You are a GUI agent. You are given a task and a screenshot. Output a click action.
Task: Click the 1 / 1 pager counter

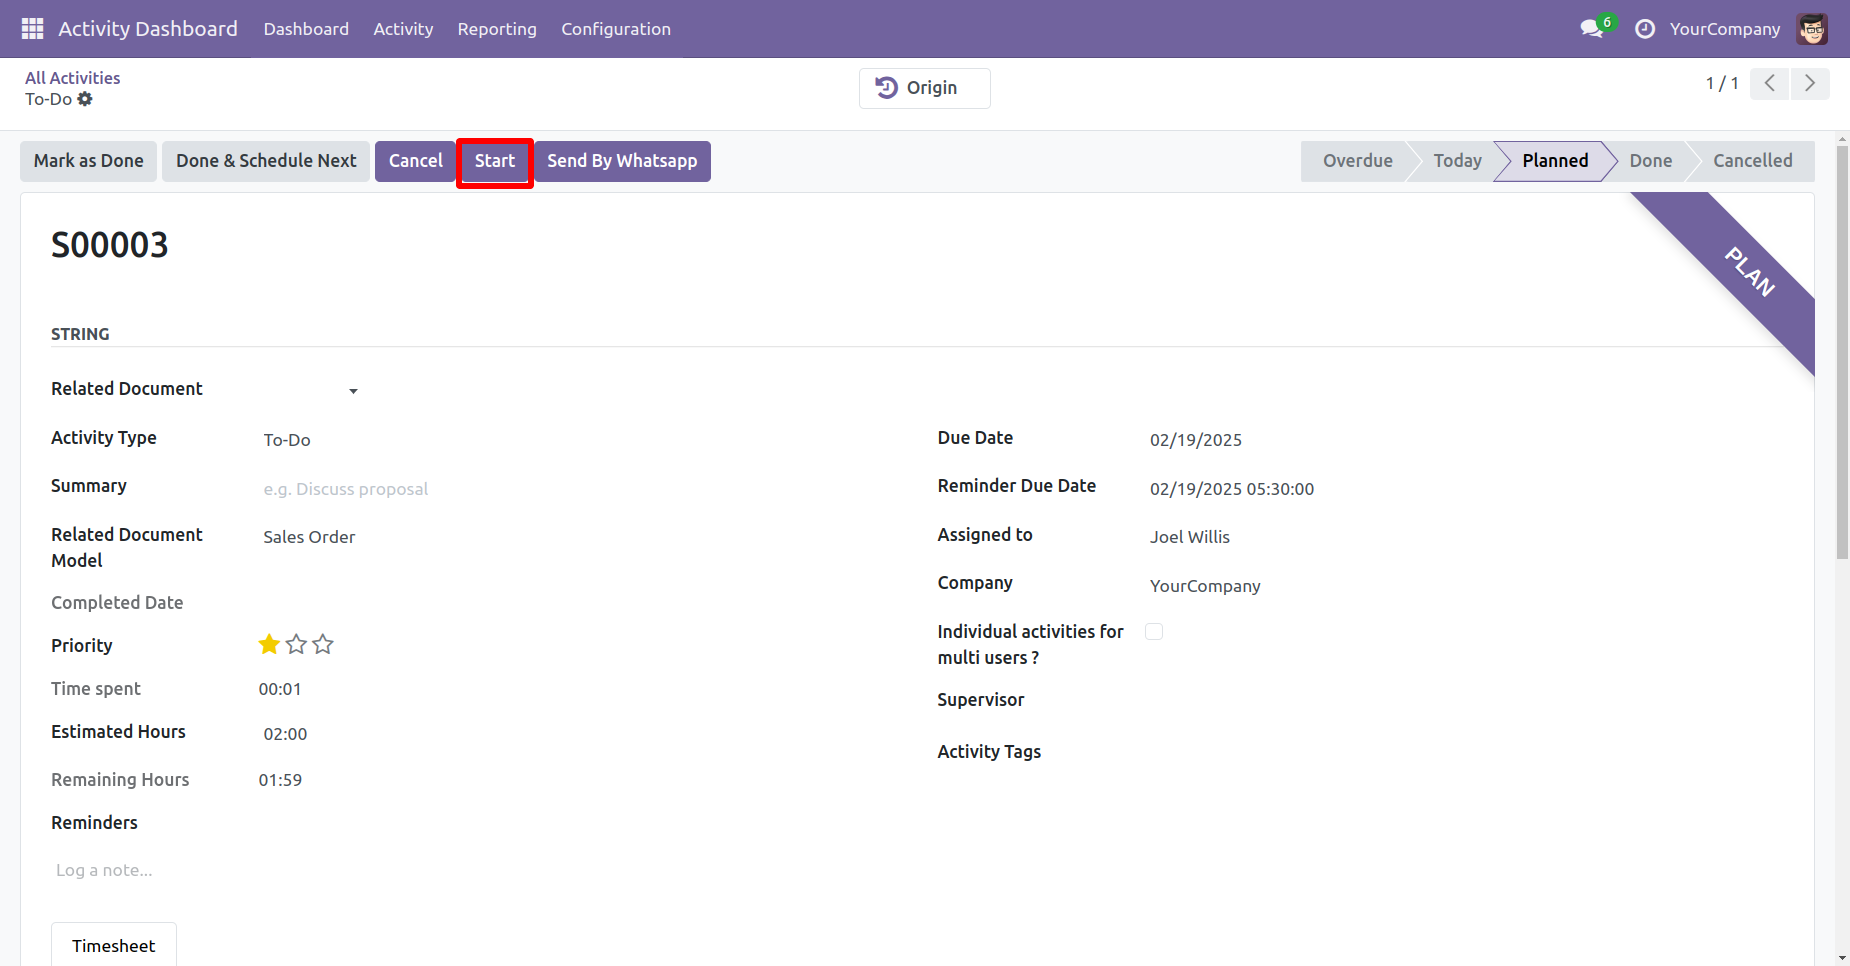1722,83
